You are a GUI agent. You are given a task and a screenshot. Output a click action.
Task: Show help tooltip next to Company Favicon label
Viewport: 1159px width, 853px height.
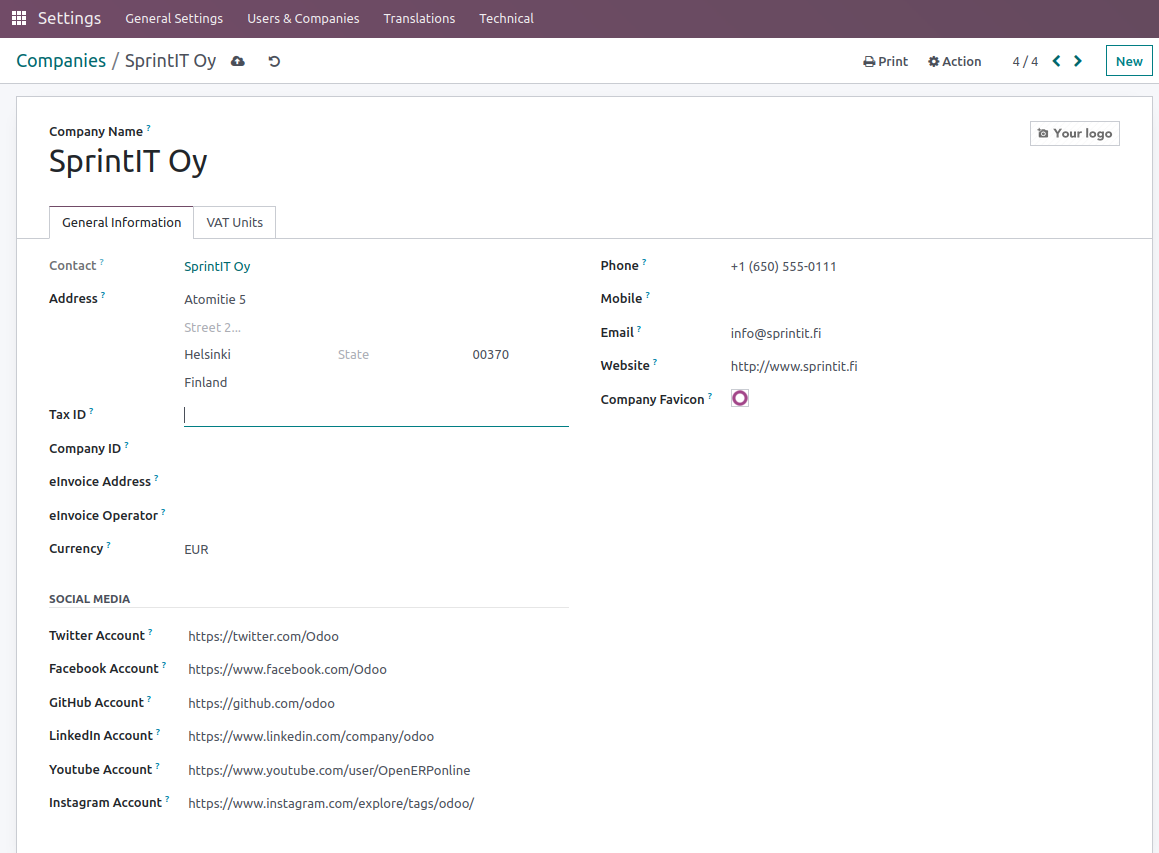(x=710, y=395)
